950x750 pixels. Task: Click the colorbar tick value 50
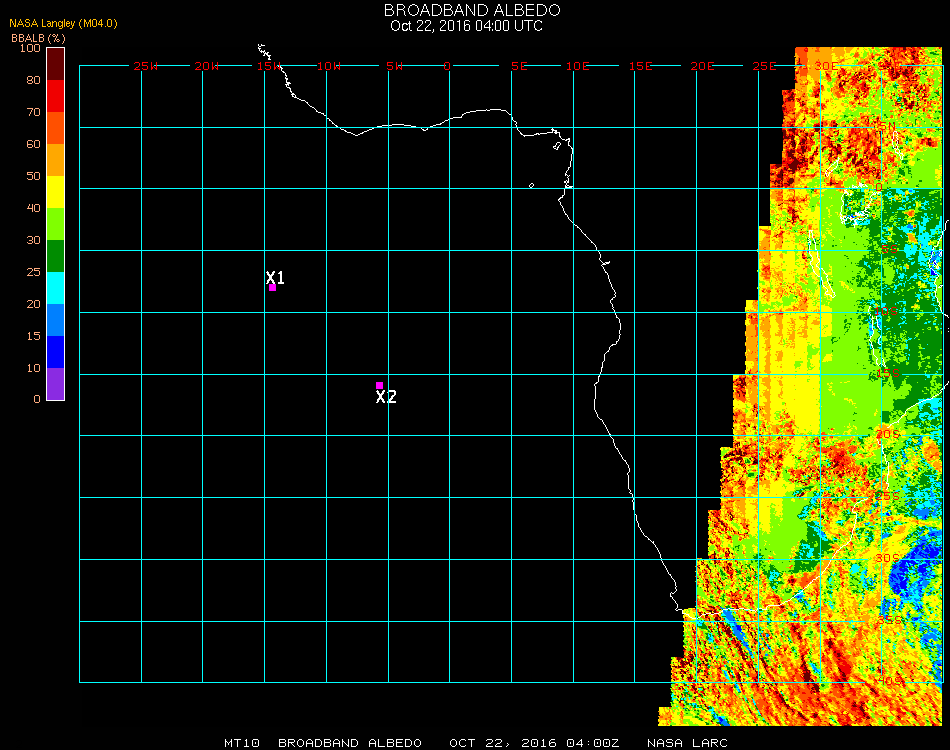pyautogui.click(x=33, y=176)
